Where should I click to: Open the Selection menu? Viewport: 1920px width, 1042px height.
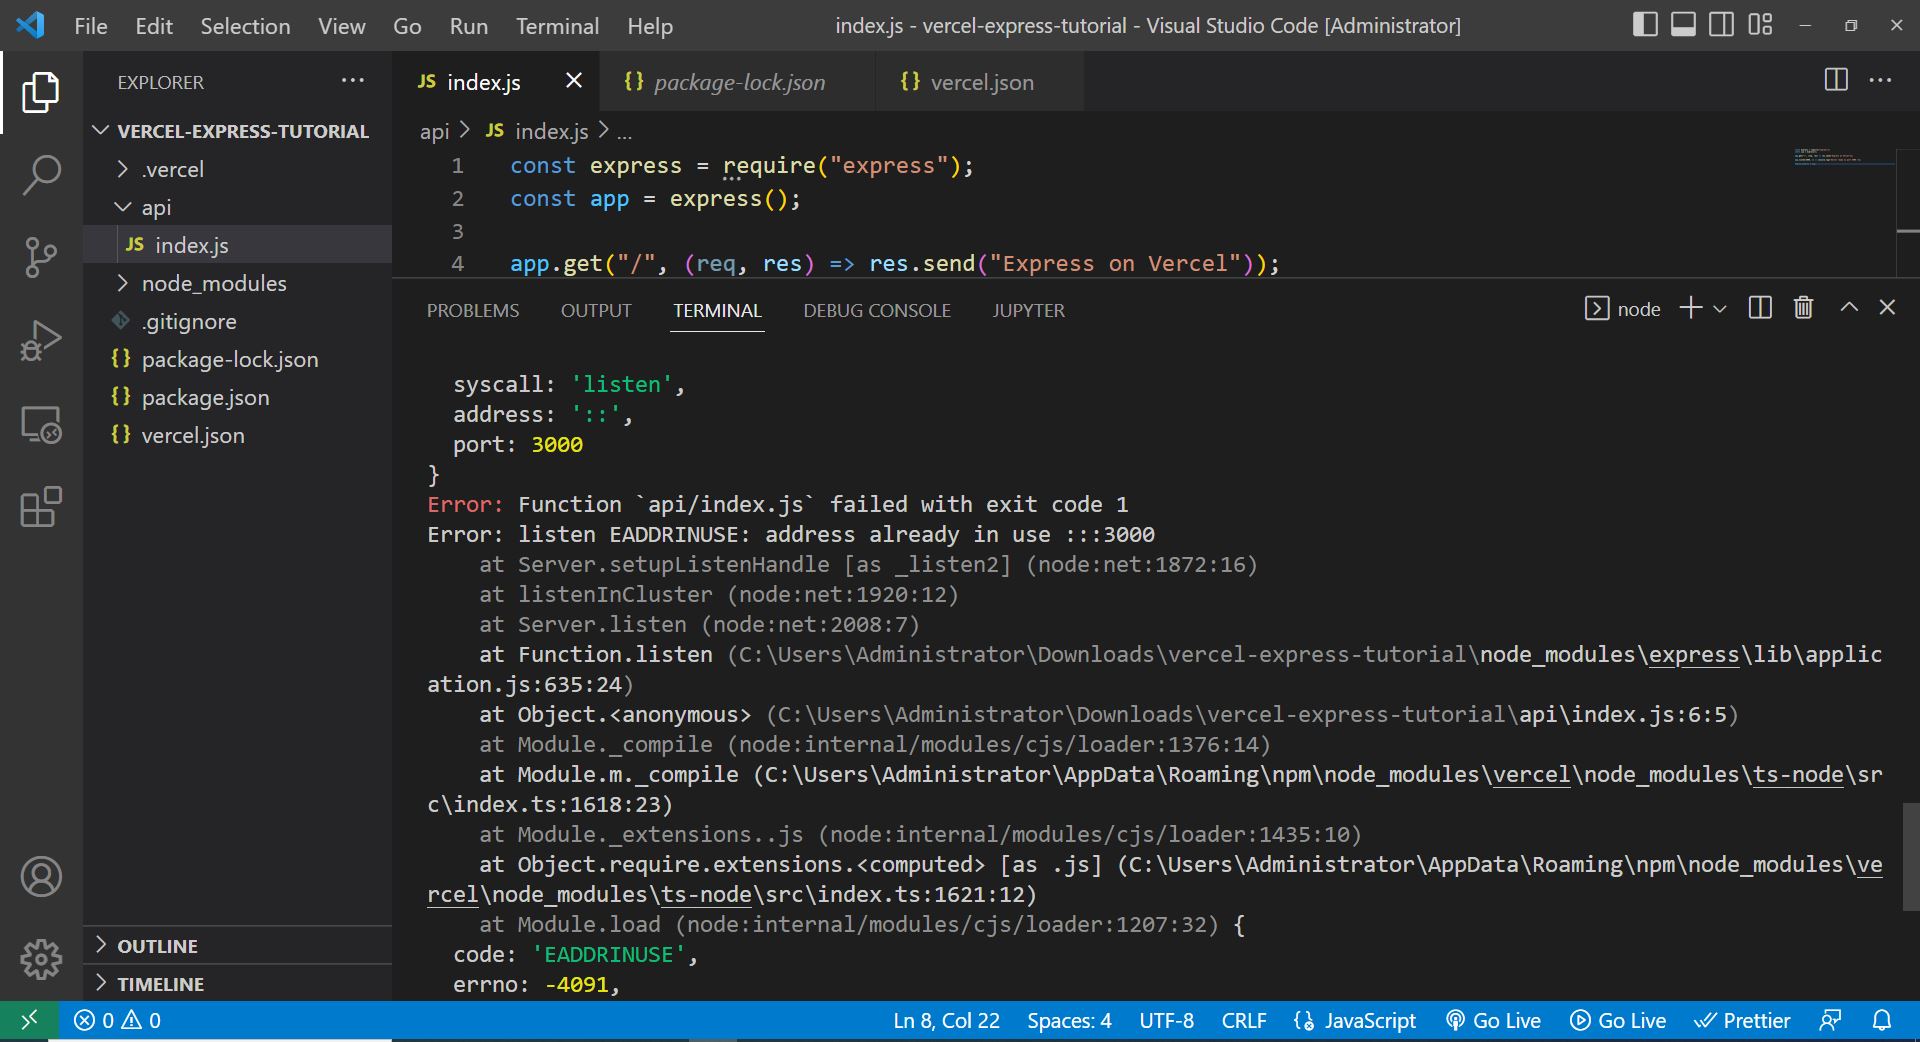tap(245, 26)
